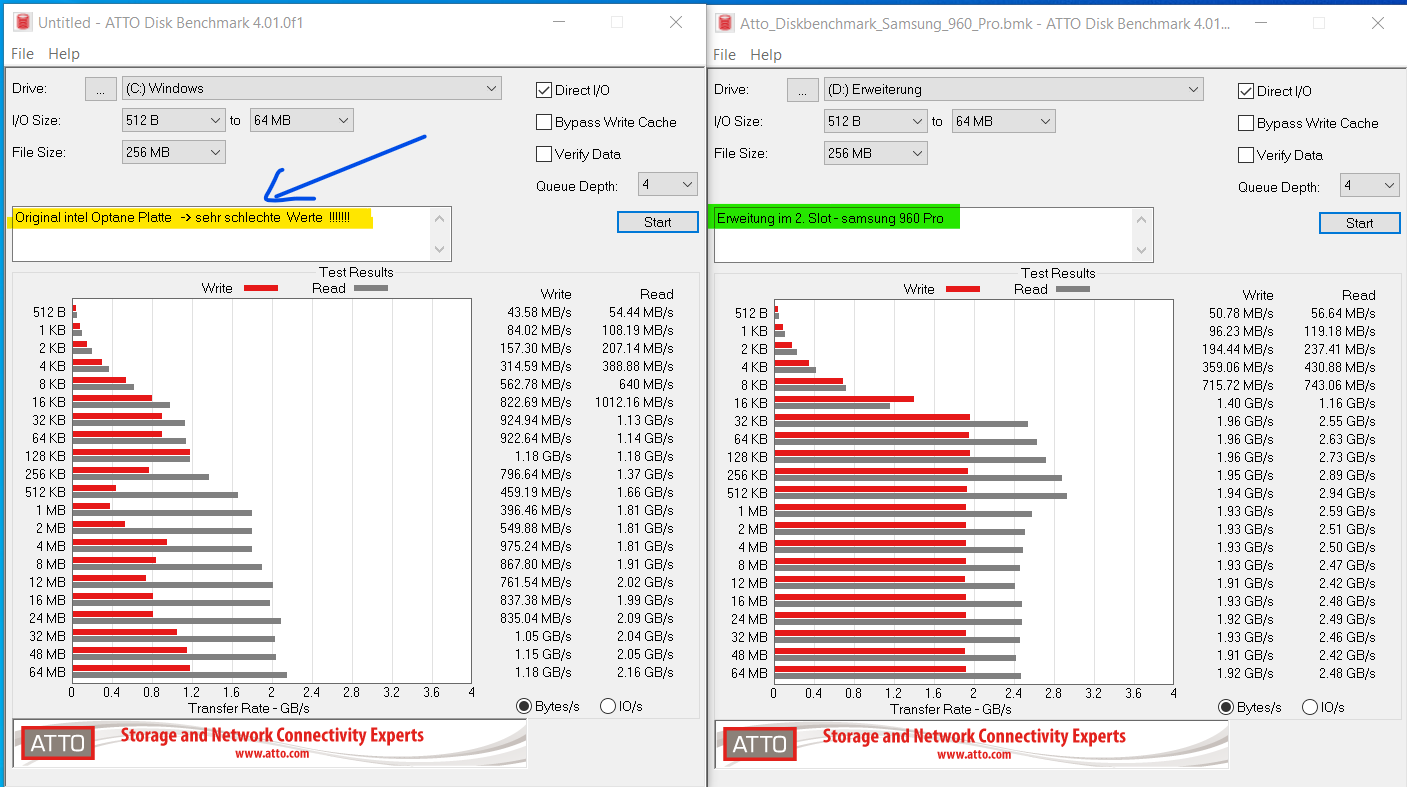Open the 256 MB File Size dropdown in Samsung 960 Pro window

875,153
